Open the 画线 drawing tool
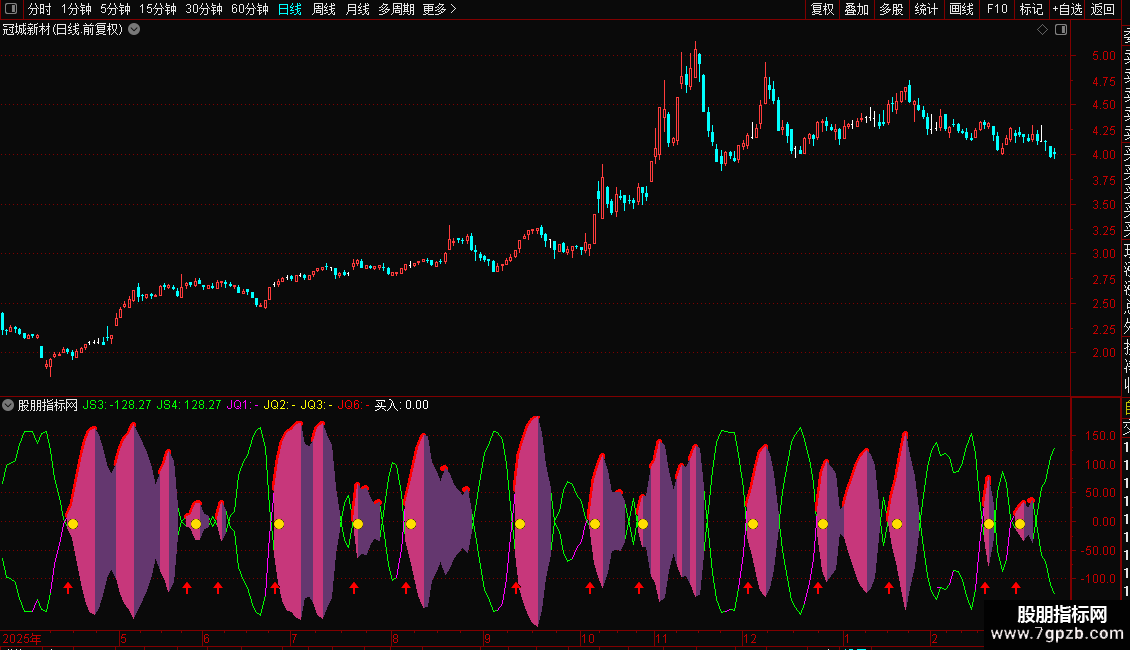This screenshot has height=650, width=1130. (x=961, y=9)
